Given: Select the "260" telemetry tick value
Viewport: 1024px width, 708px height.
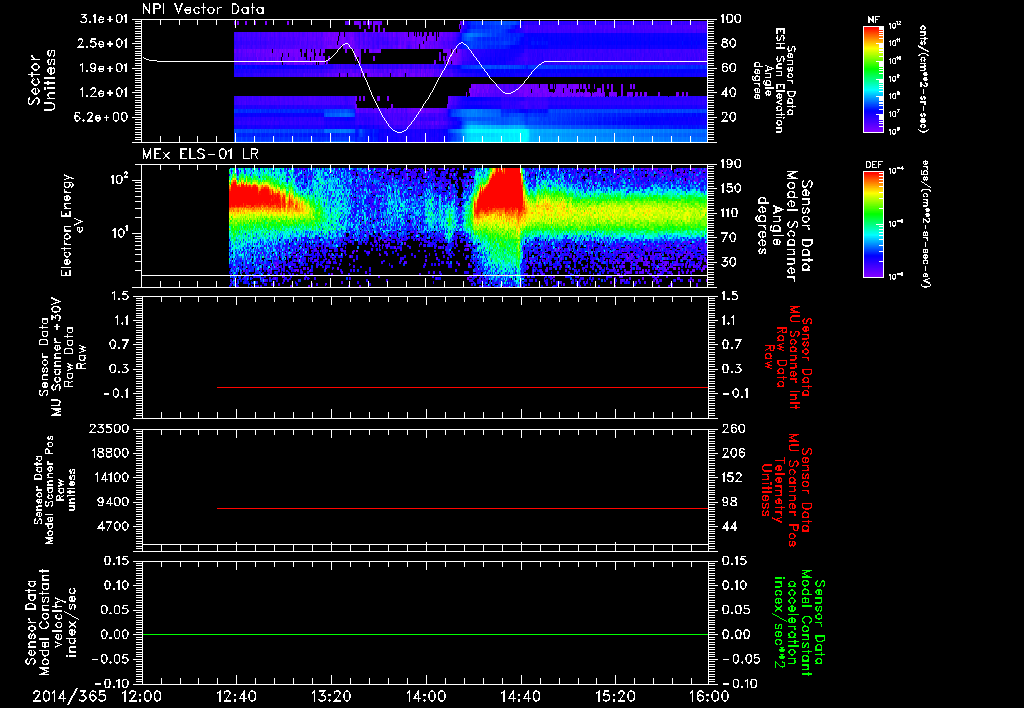Looking at the screenshot, I should (x=733, y=428).
